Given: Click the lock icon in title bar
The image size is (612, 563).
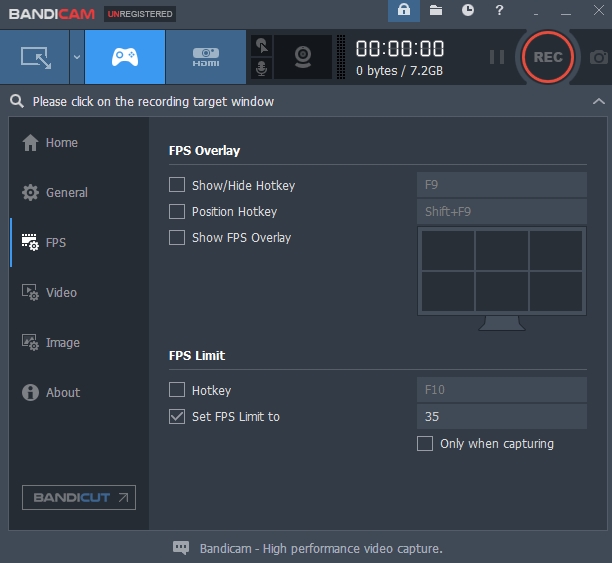Looking at the screenshot, I should coord(404,11).
